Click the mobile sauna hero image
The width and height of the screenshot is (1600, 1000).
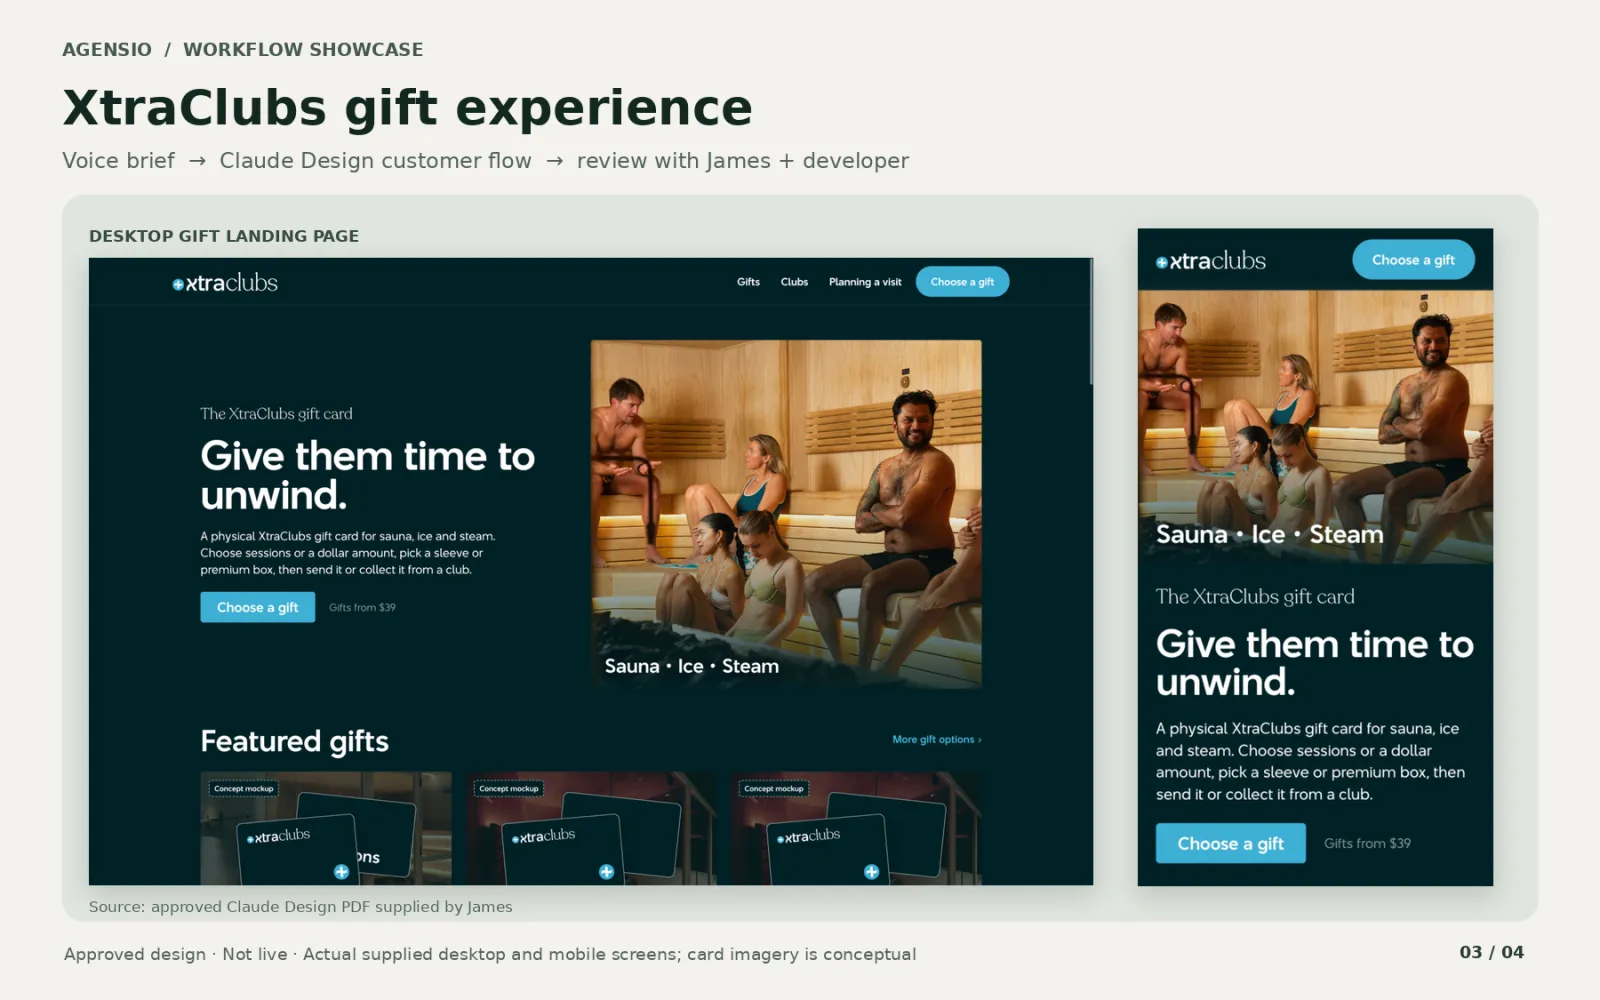tap(1315, 427)
